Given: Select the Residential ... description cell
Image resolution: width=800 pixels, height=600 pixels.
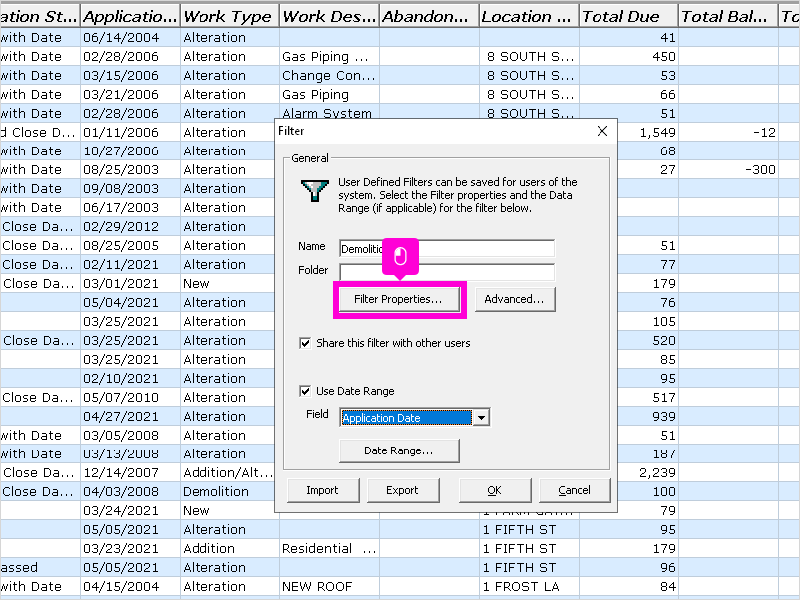Looking at the screenshot, I should pyautogui.click(x=329, y=549).
